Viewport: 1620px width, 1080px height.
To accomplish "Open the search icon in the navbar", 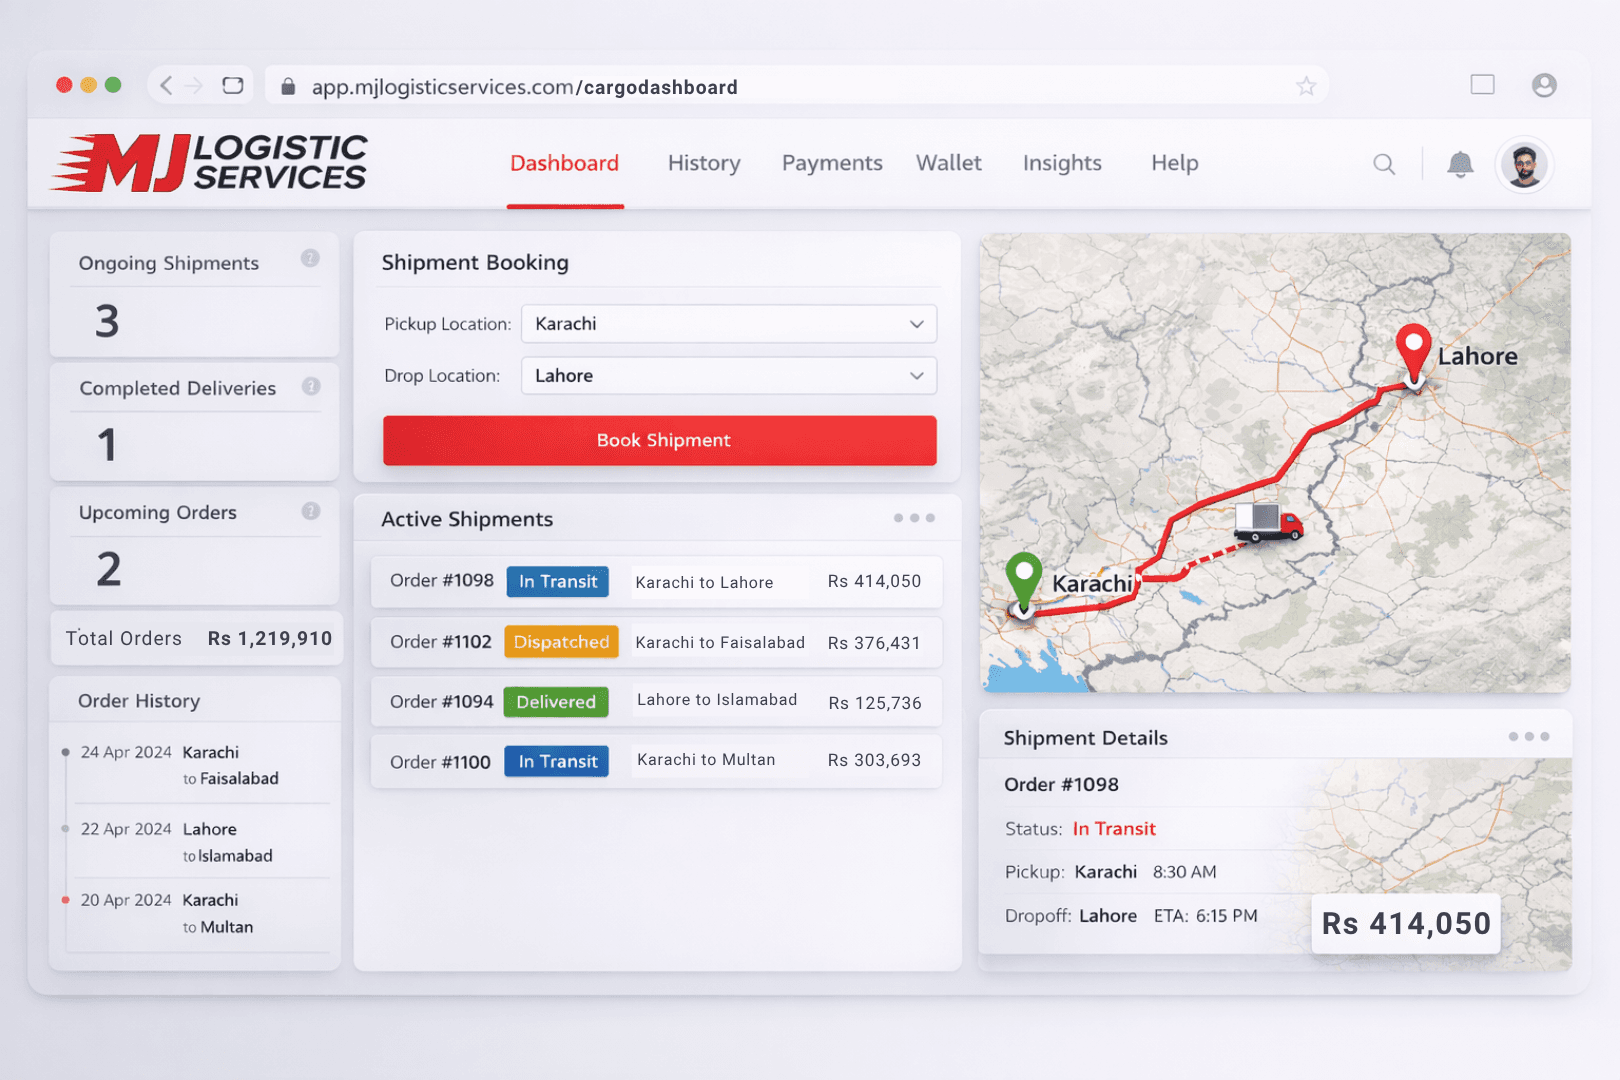I will pyautogui.click(x=1384, y=163).
